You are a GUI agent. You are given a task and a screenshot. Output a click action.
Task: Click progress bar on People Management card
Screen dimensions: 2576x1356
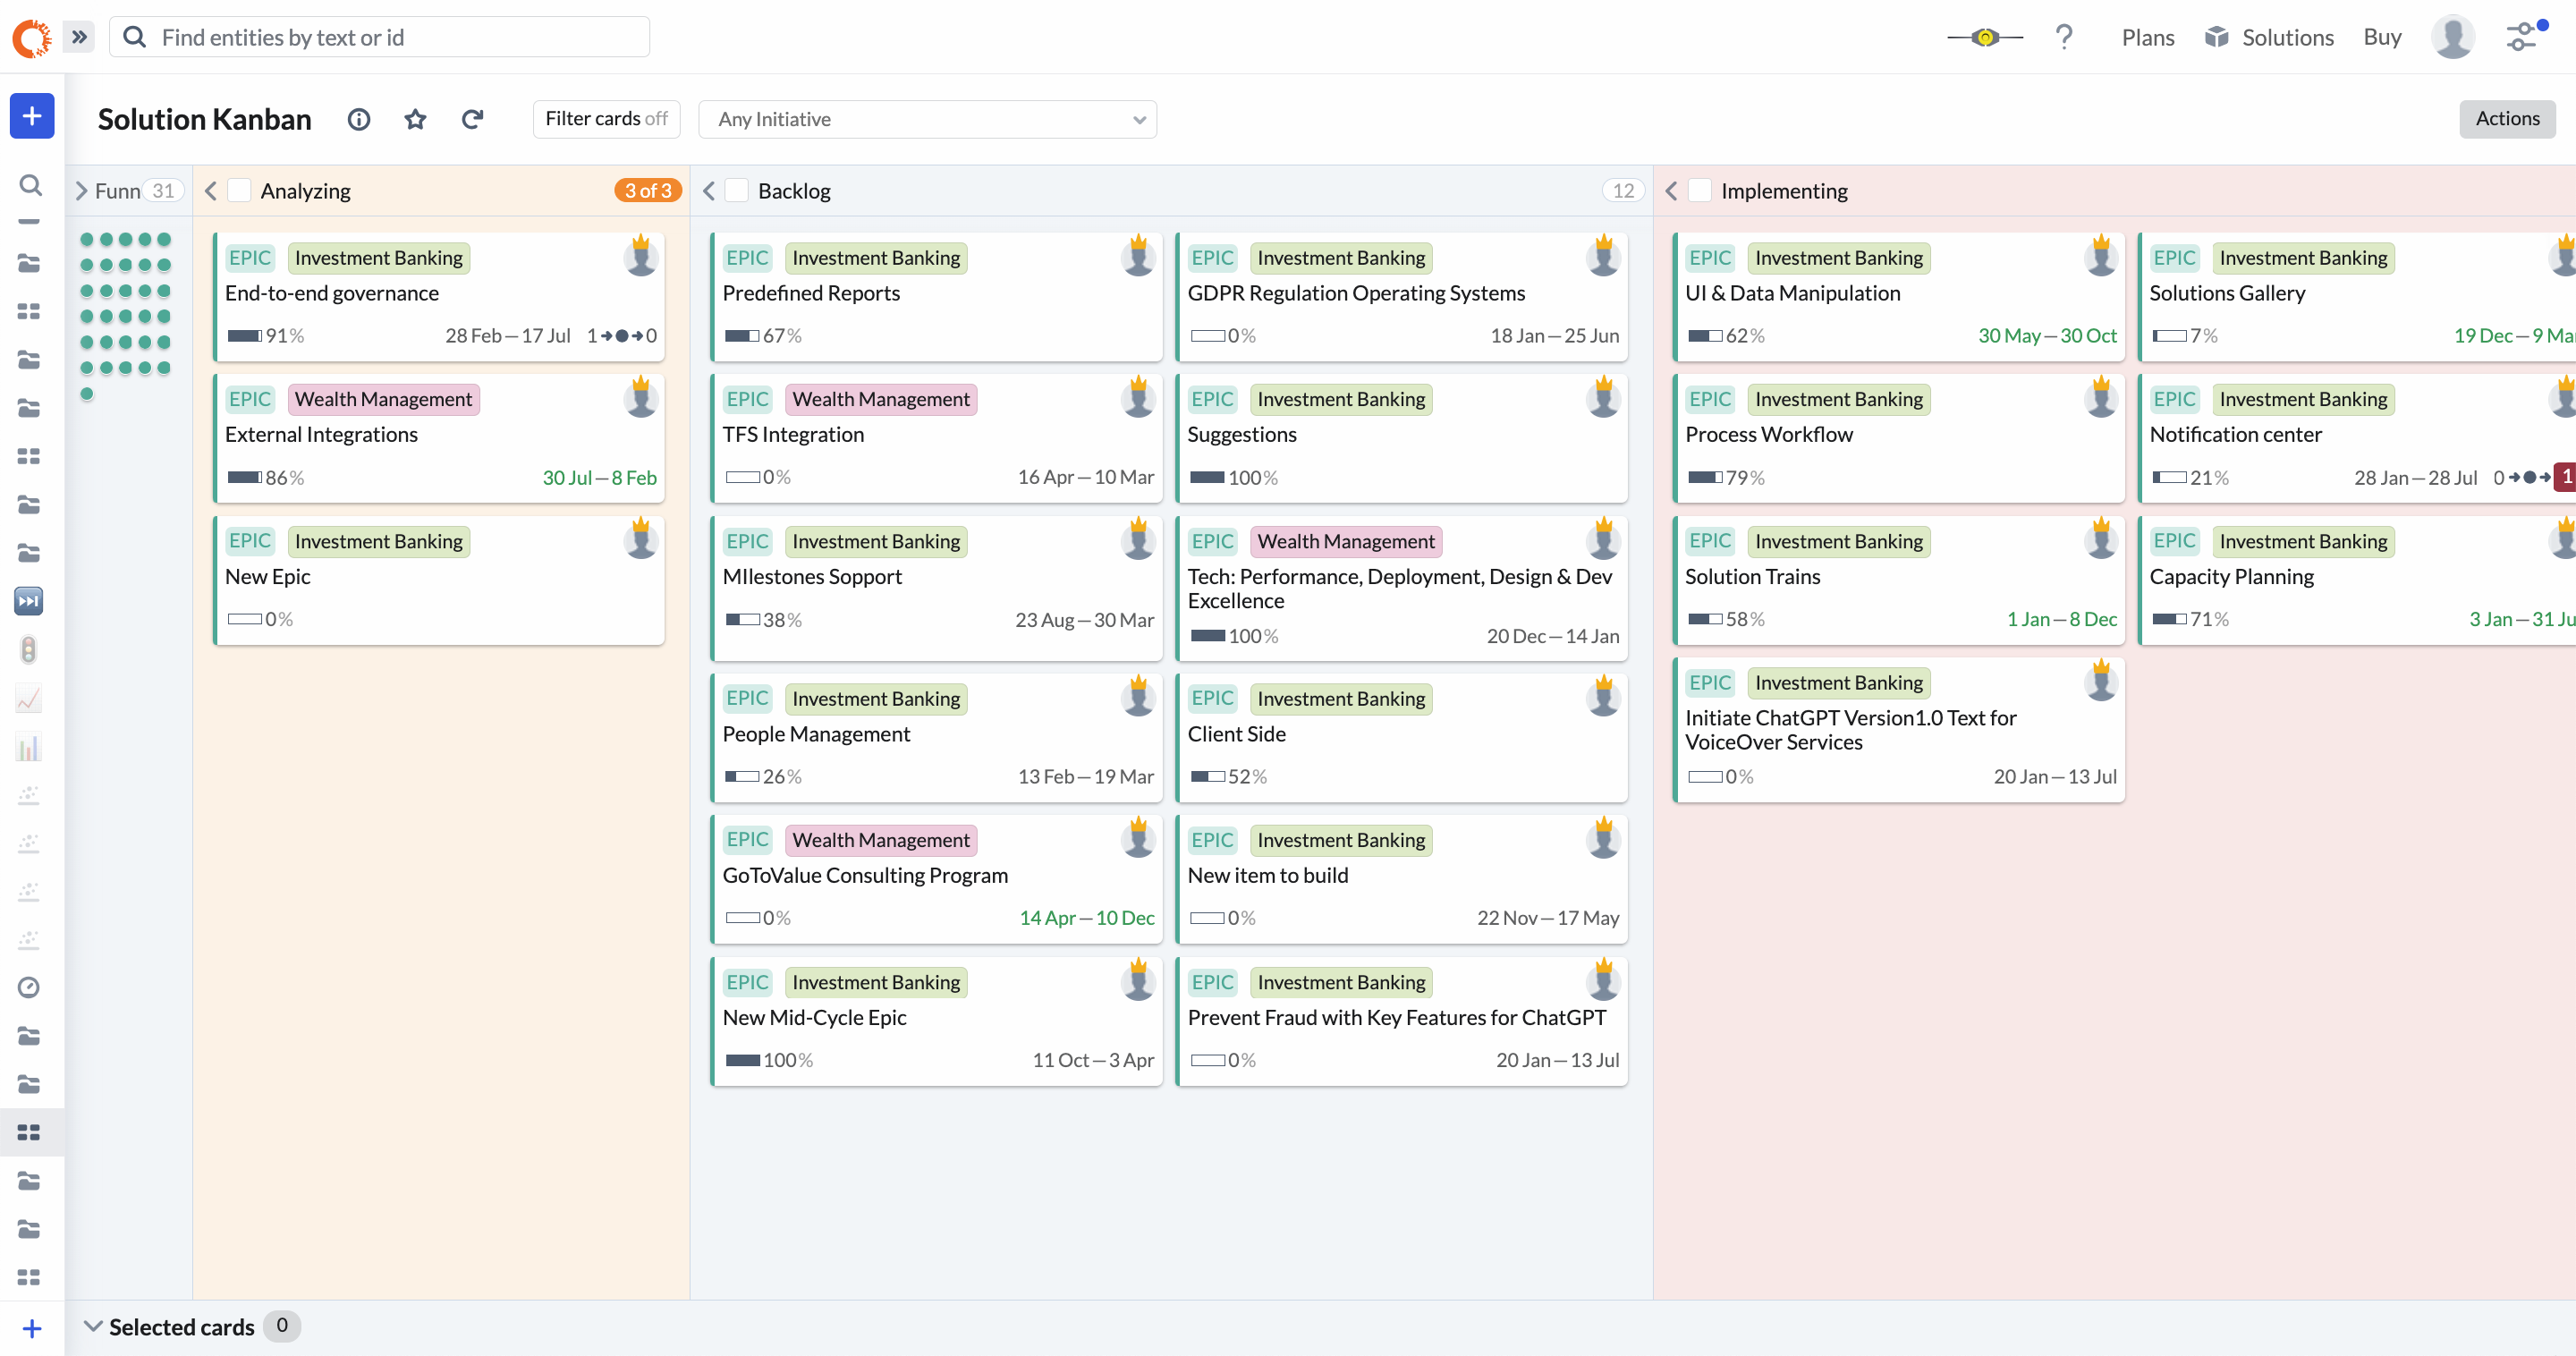(742, 776)
